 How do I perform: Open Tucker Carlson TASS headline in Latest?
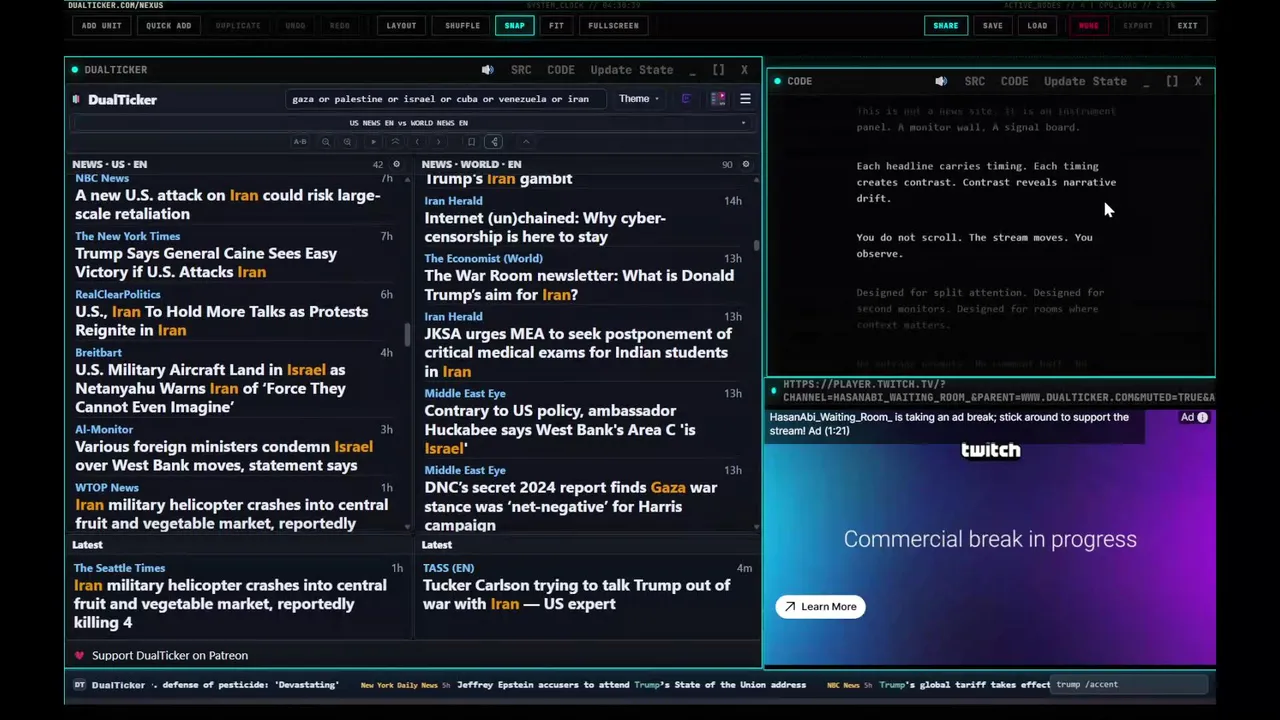pyautogui.click(x=577, y=595)
